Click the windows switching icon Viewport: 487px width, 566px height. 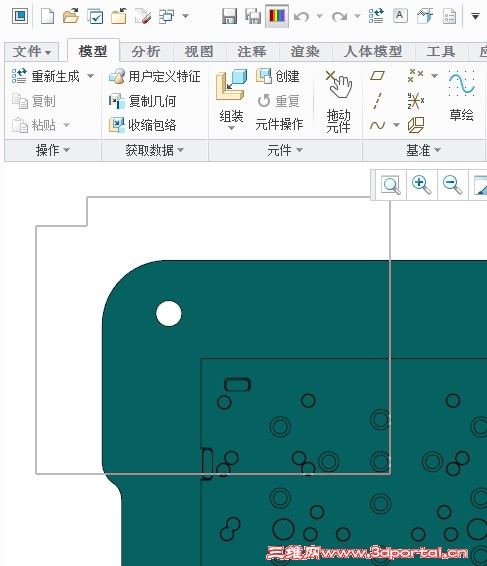[x=166, y=16]
